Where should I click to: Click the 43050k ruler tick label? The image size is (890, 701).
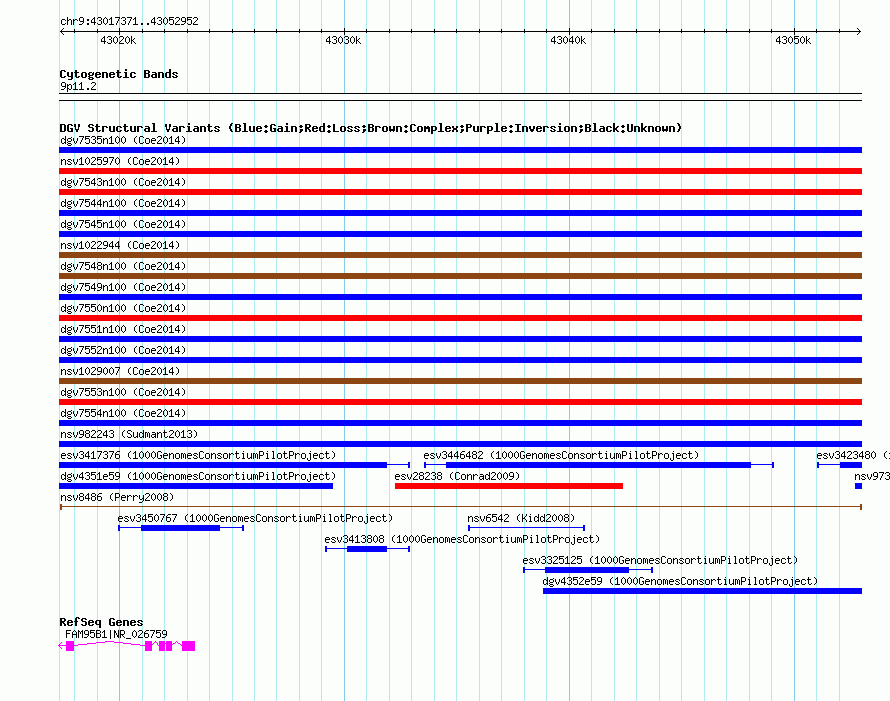(793, 40)
